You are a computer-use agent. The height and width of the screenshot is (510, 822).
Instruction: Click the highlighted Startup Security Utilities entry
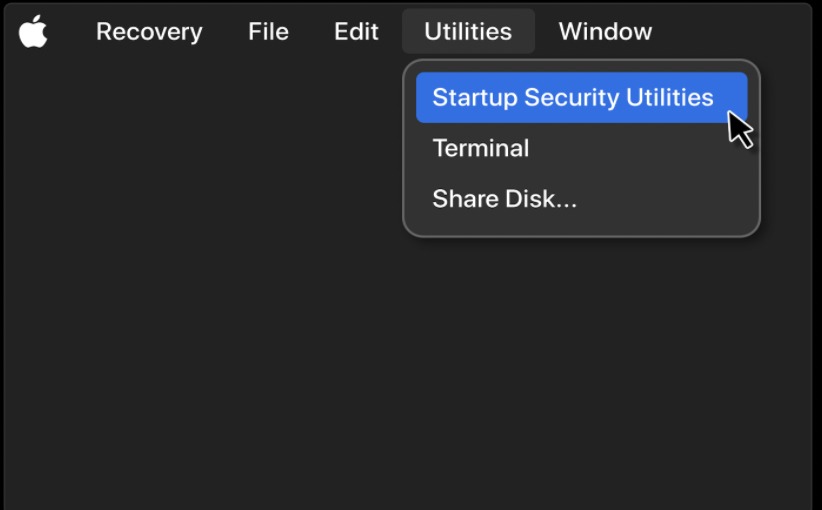[x=573, y=97]
